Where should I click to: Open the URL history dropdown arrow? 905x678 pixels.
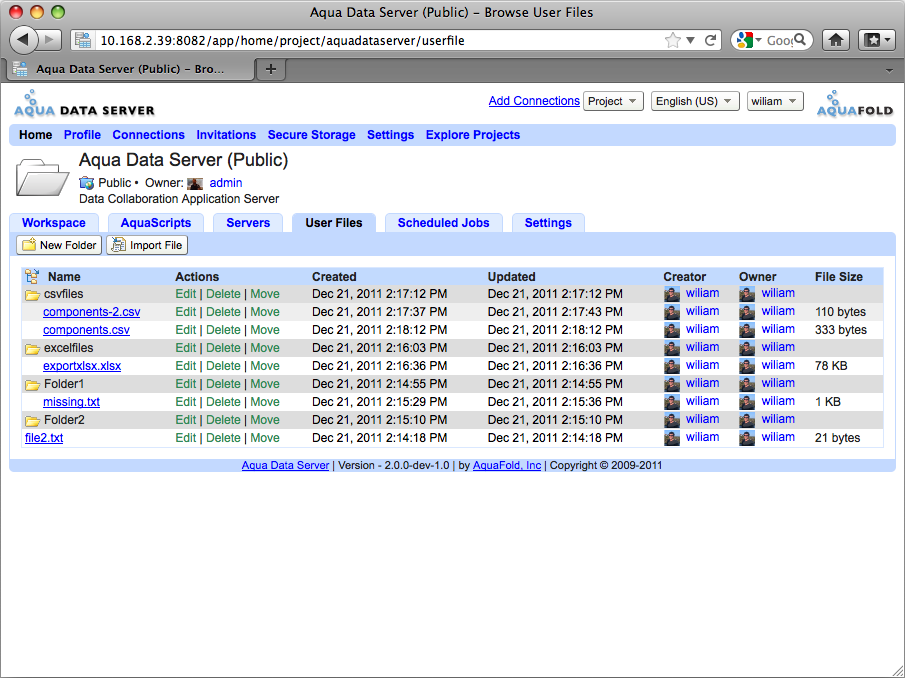(x=690, y=40)
